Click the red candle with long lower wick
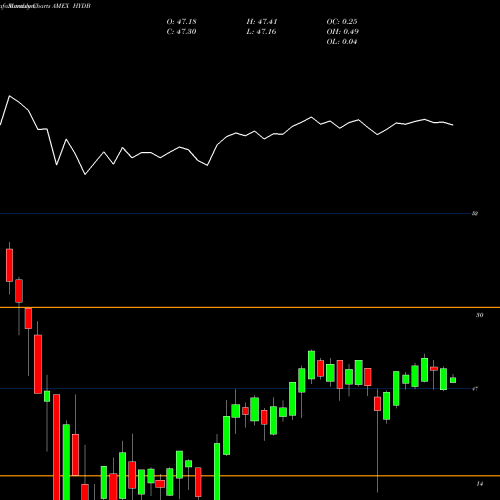The image size is (500, 500). (377, 404)
